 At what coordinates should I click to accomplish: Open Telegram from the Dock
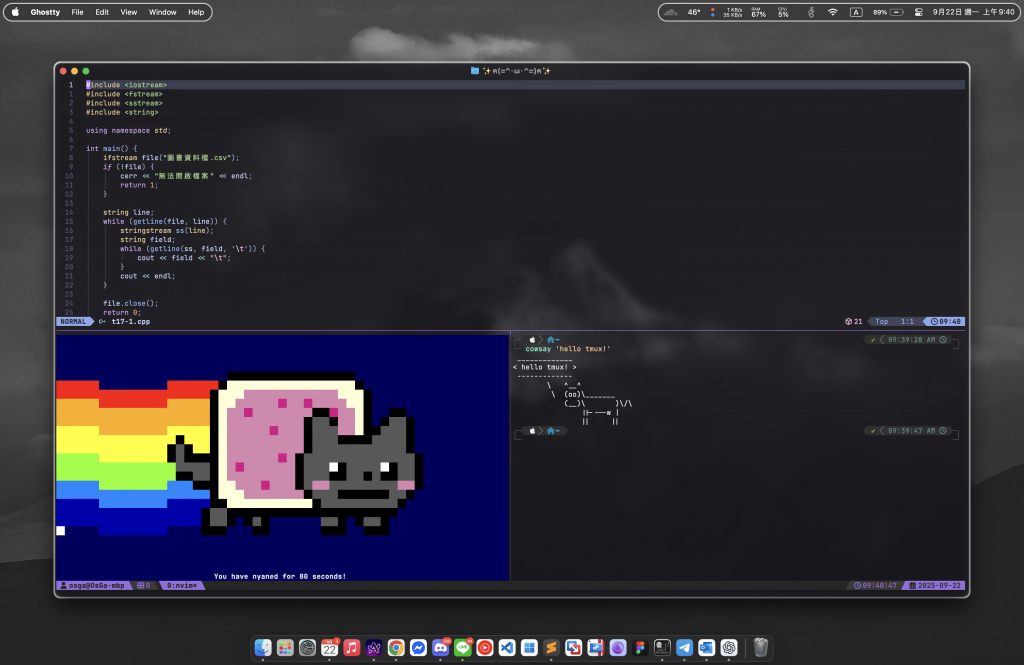click(x=684, y=647)
